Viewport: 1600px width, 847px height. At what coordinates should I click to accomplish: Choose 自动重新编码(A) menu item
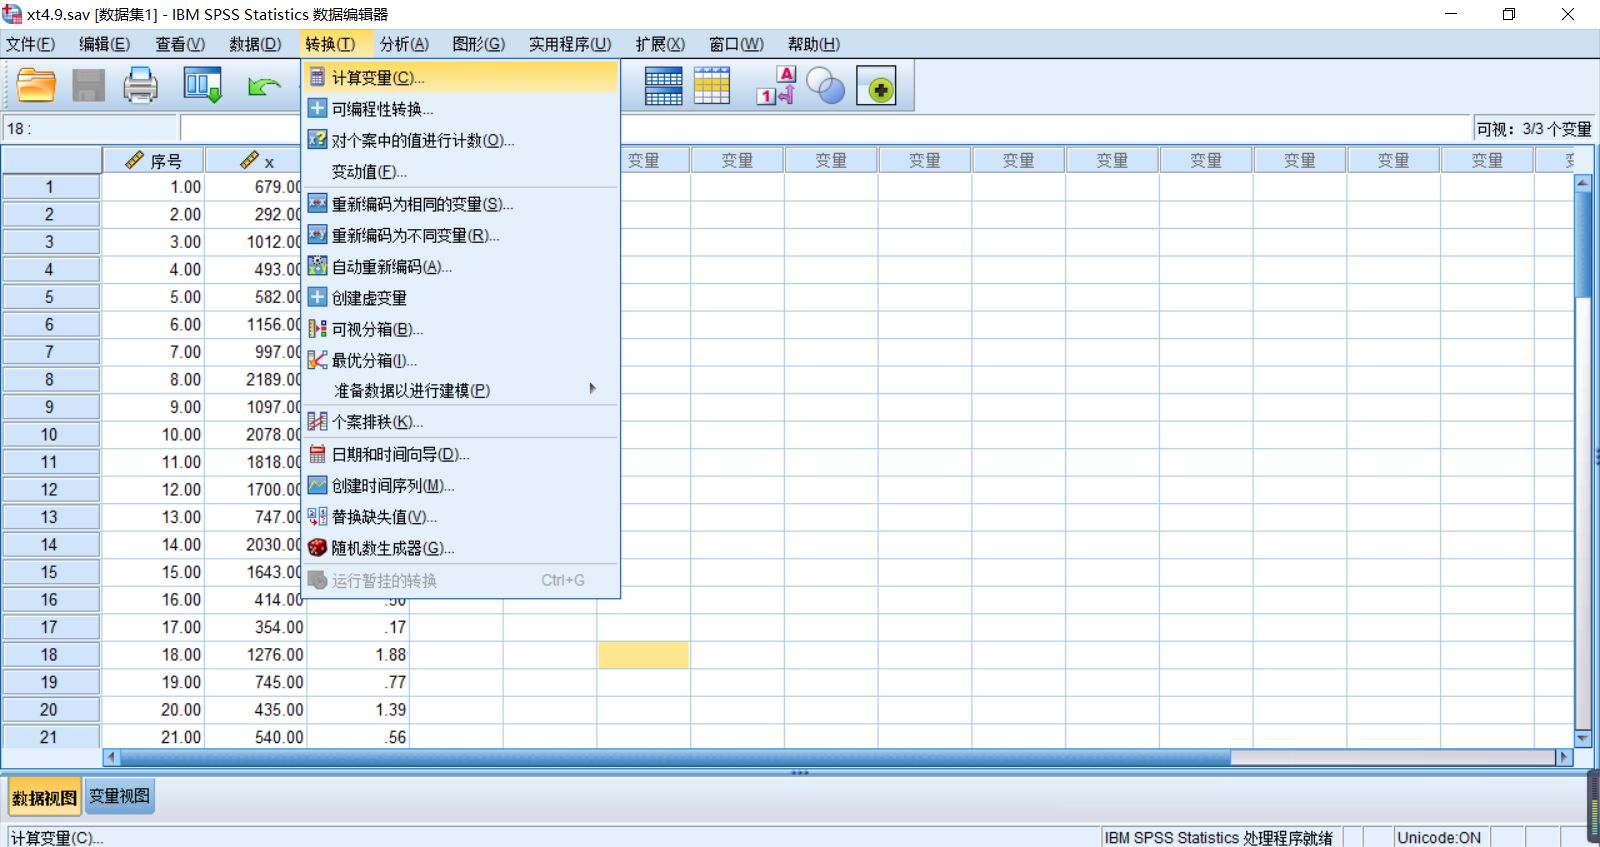point(460,266)
